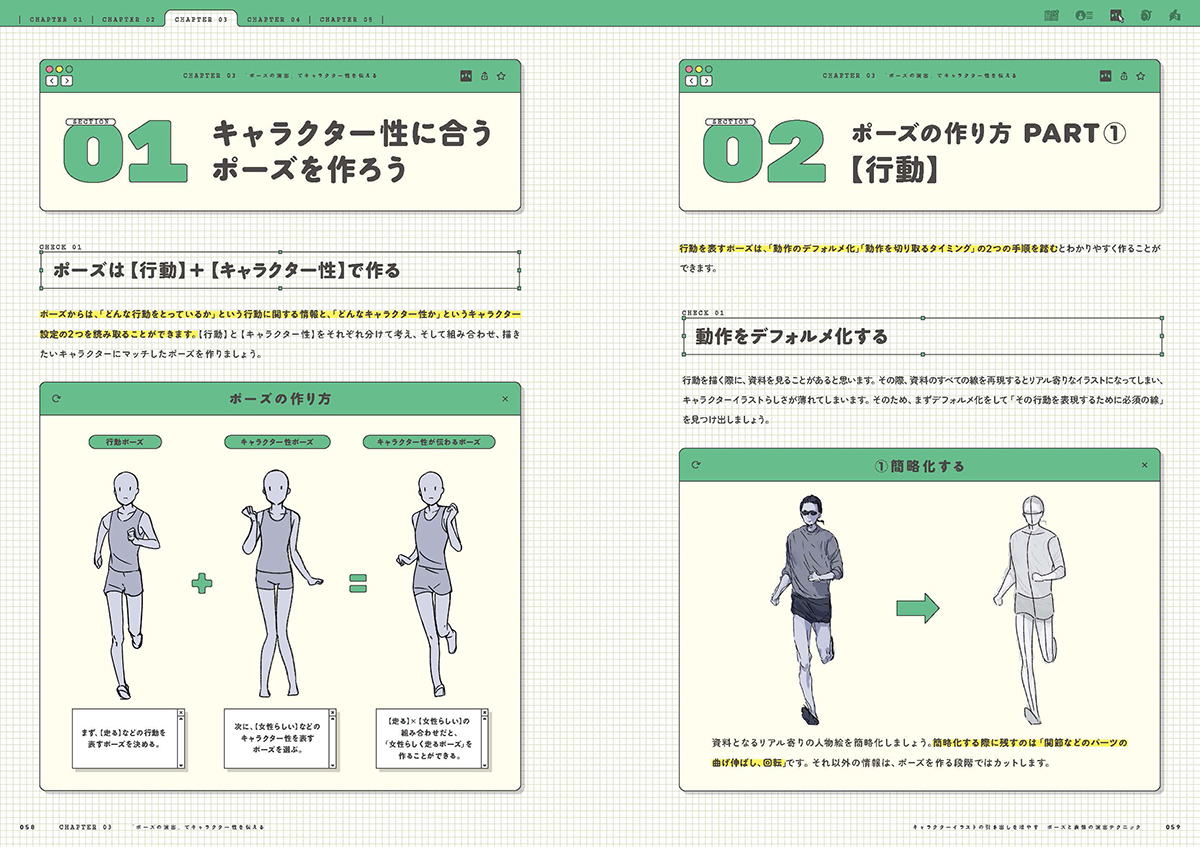1200x847 pixels.
Task: Go to the CHAPTER 04 tab
Action: tap(273, 19)
